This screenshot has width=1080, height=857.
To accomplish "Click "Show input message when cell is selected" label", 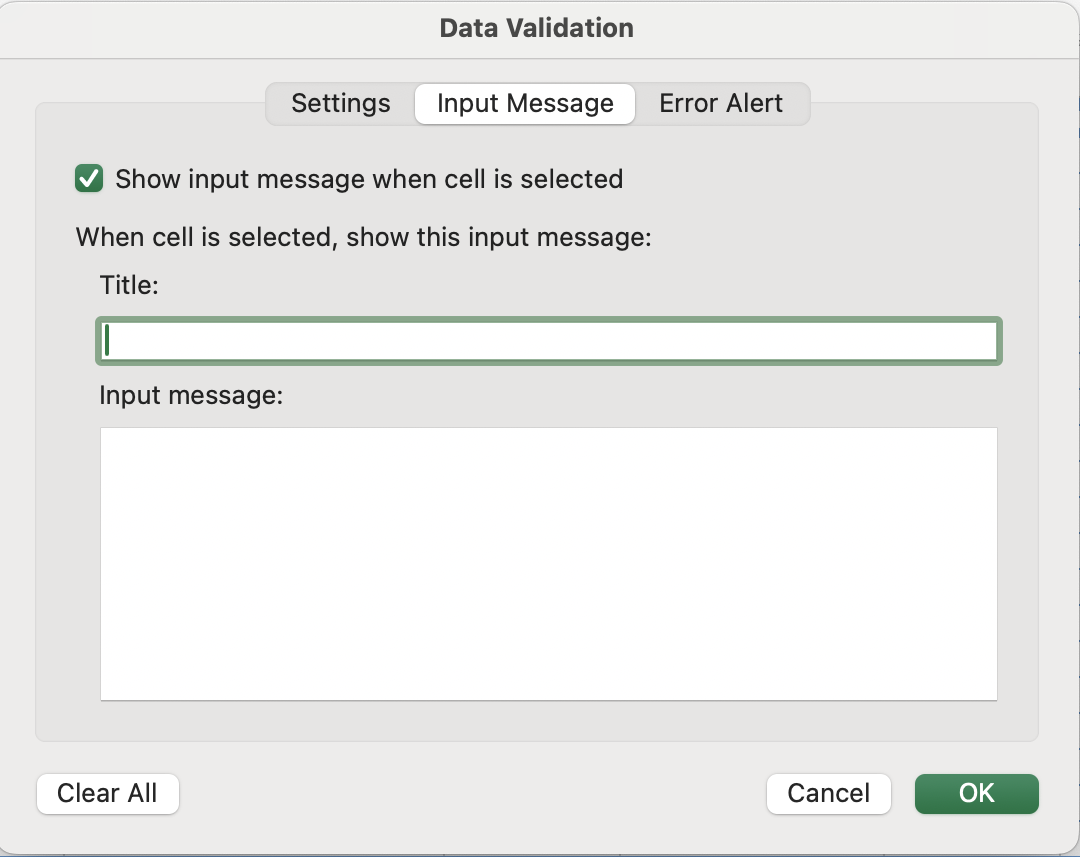I will tap(369, 180).
